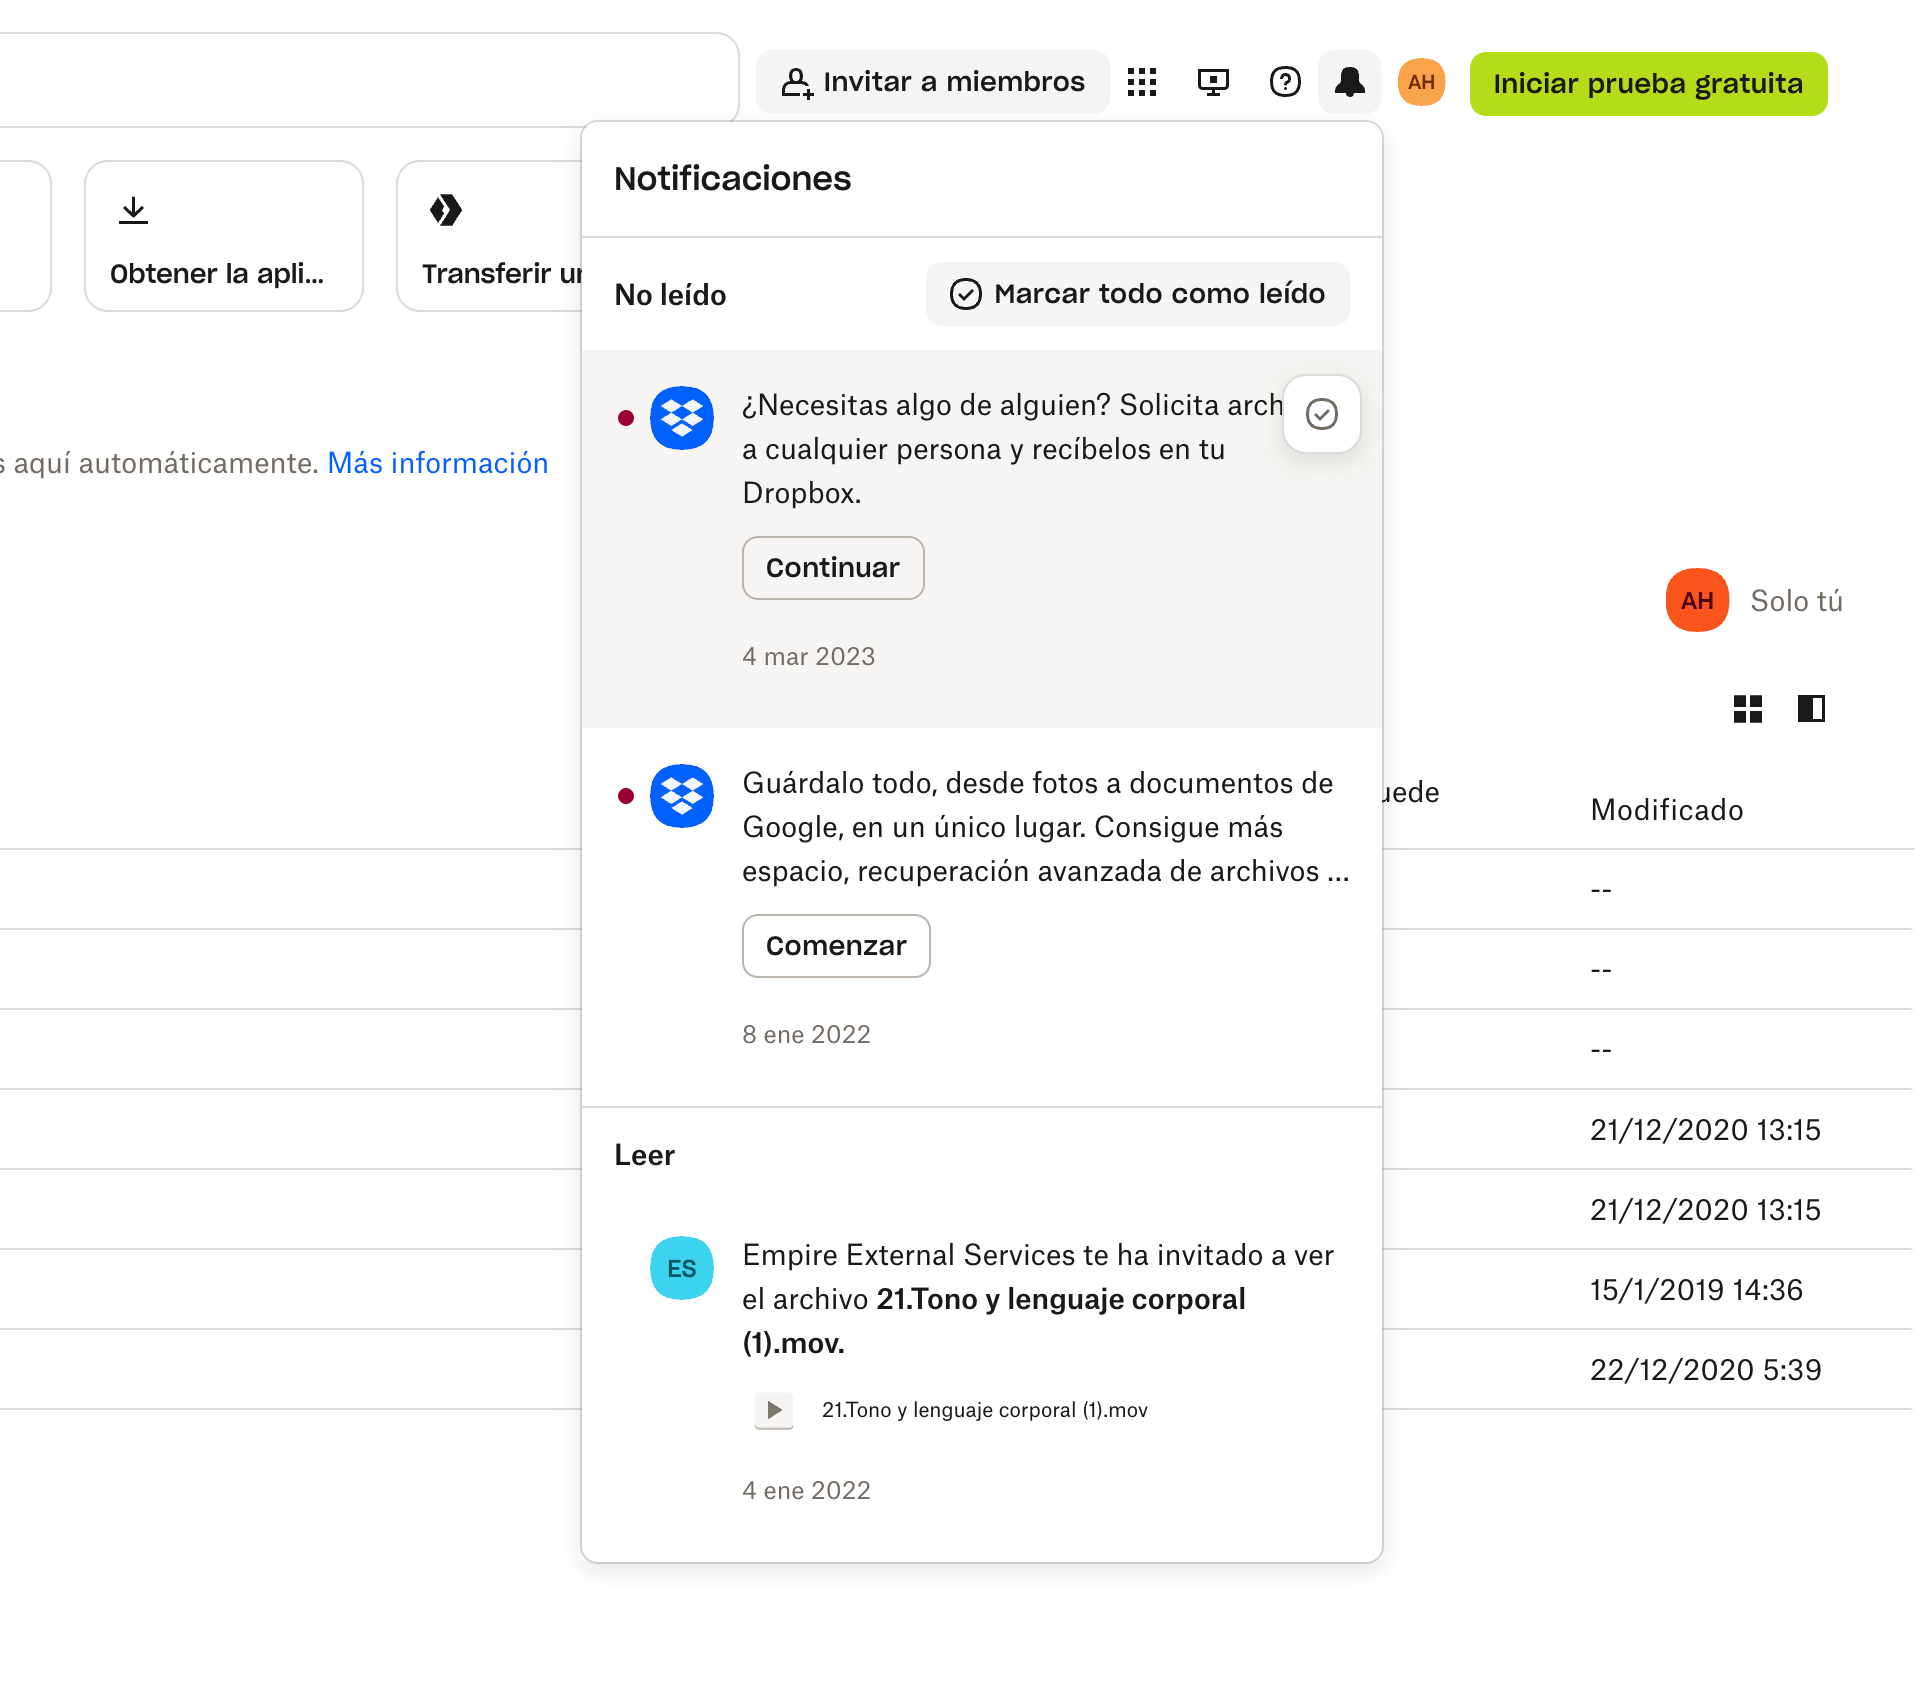
Task: Sort by the Modificado column header
Action: tap(1666, 810)
